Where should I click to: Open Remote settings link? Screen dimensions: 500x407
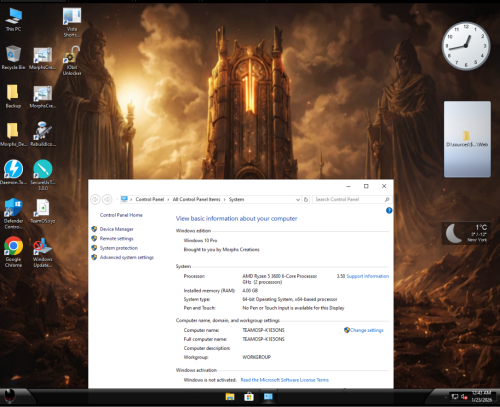[x=116, y=238]
